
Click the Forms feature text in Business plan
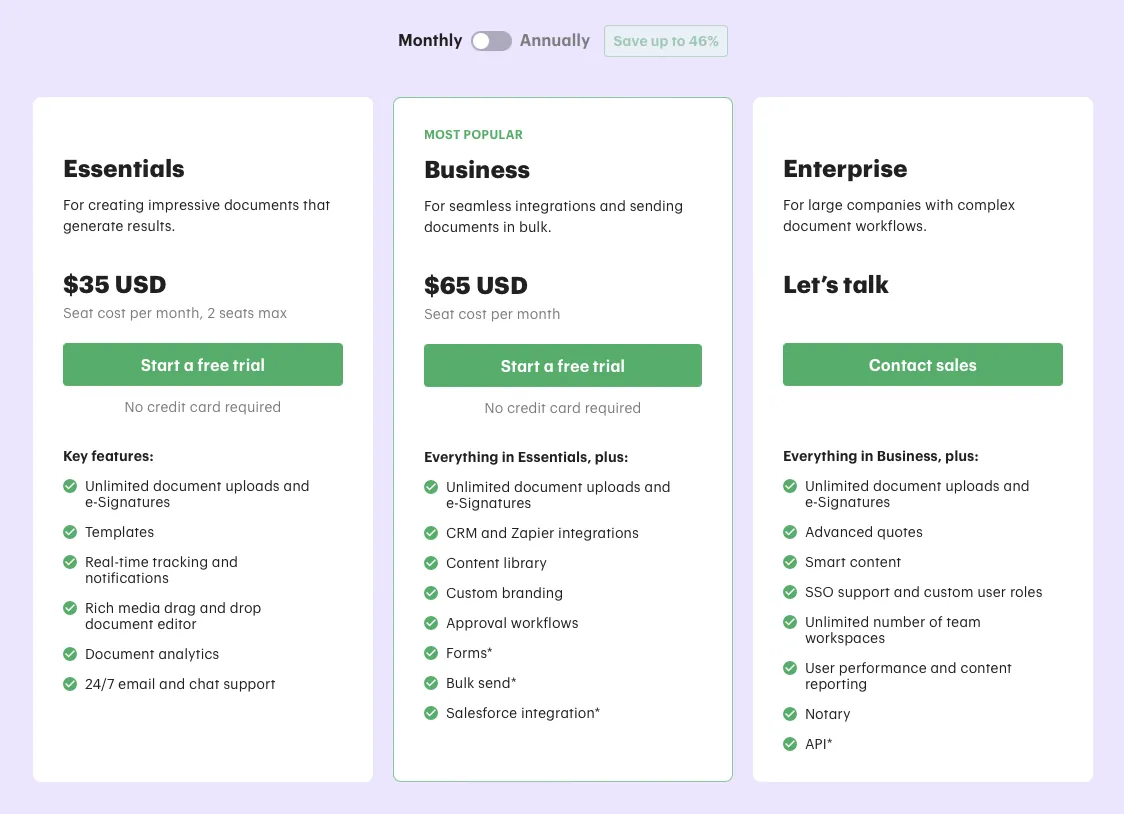[469, 653]
